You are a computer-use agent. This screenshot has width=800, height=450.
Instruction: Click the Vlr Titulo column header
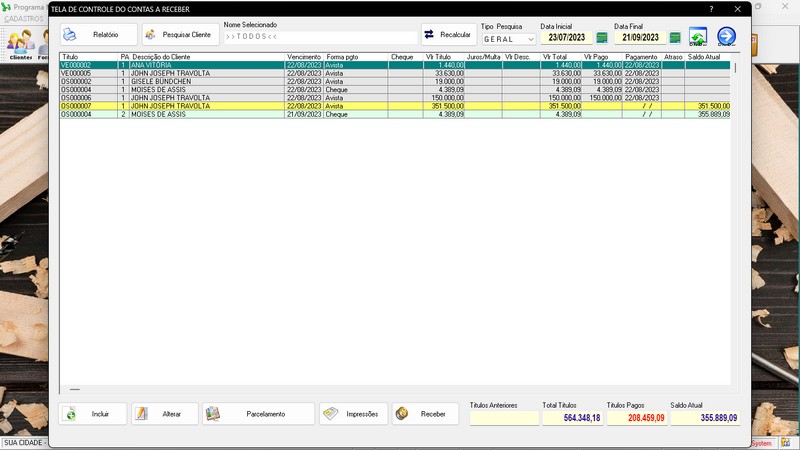pyautogui.click(x=443, y=57)
